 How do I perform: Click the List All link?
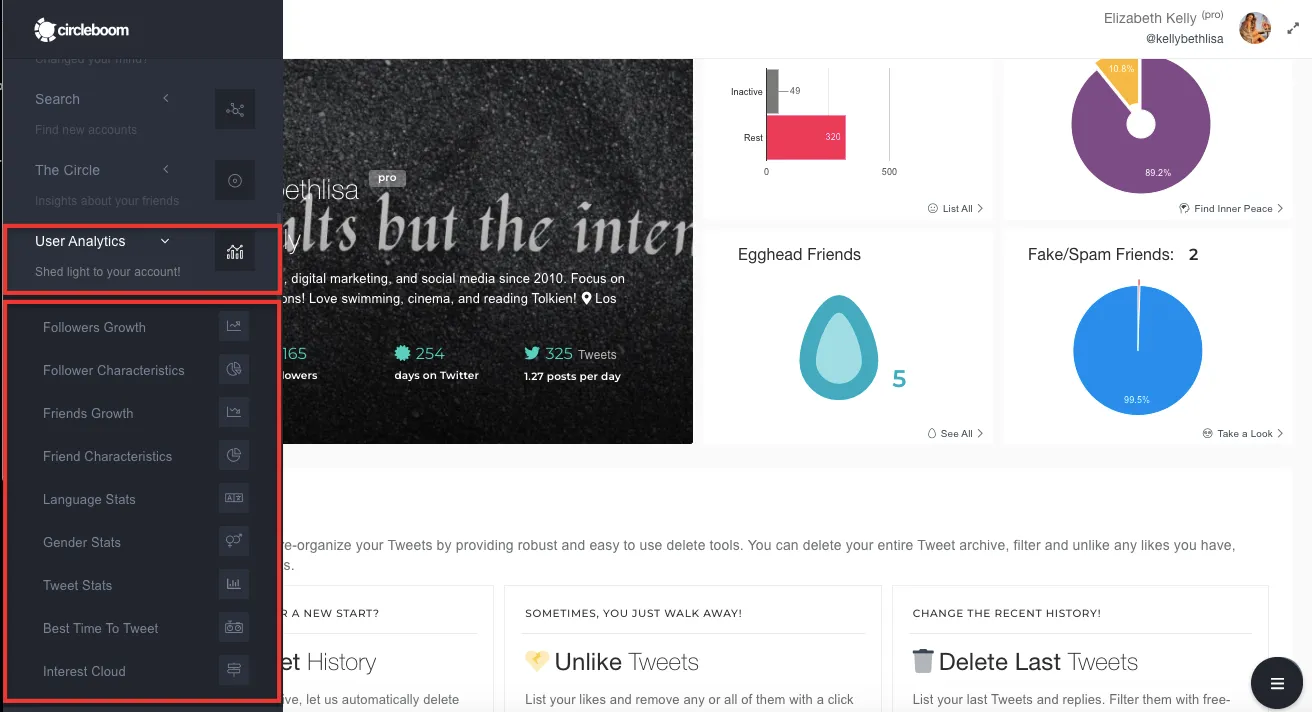point(951,208)
